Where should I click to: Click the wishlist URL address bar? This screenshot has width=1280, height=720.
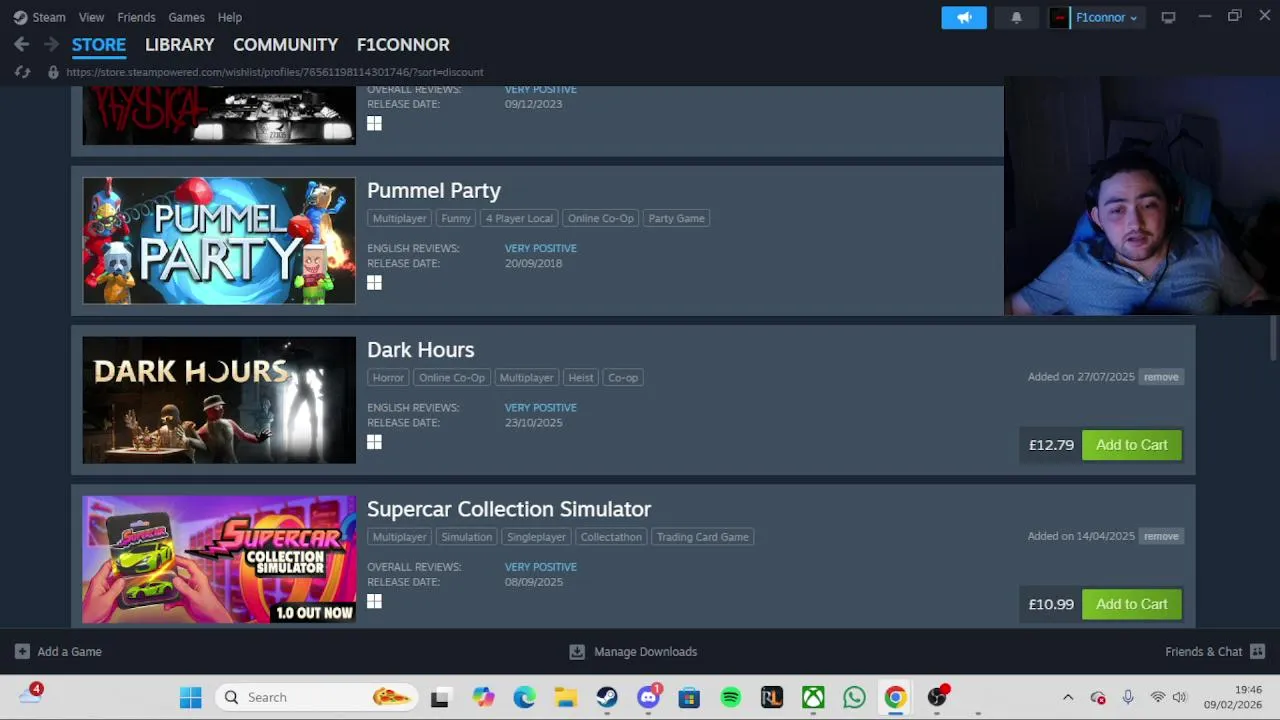click(x=275, y=72)
